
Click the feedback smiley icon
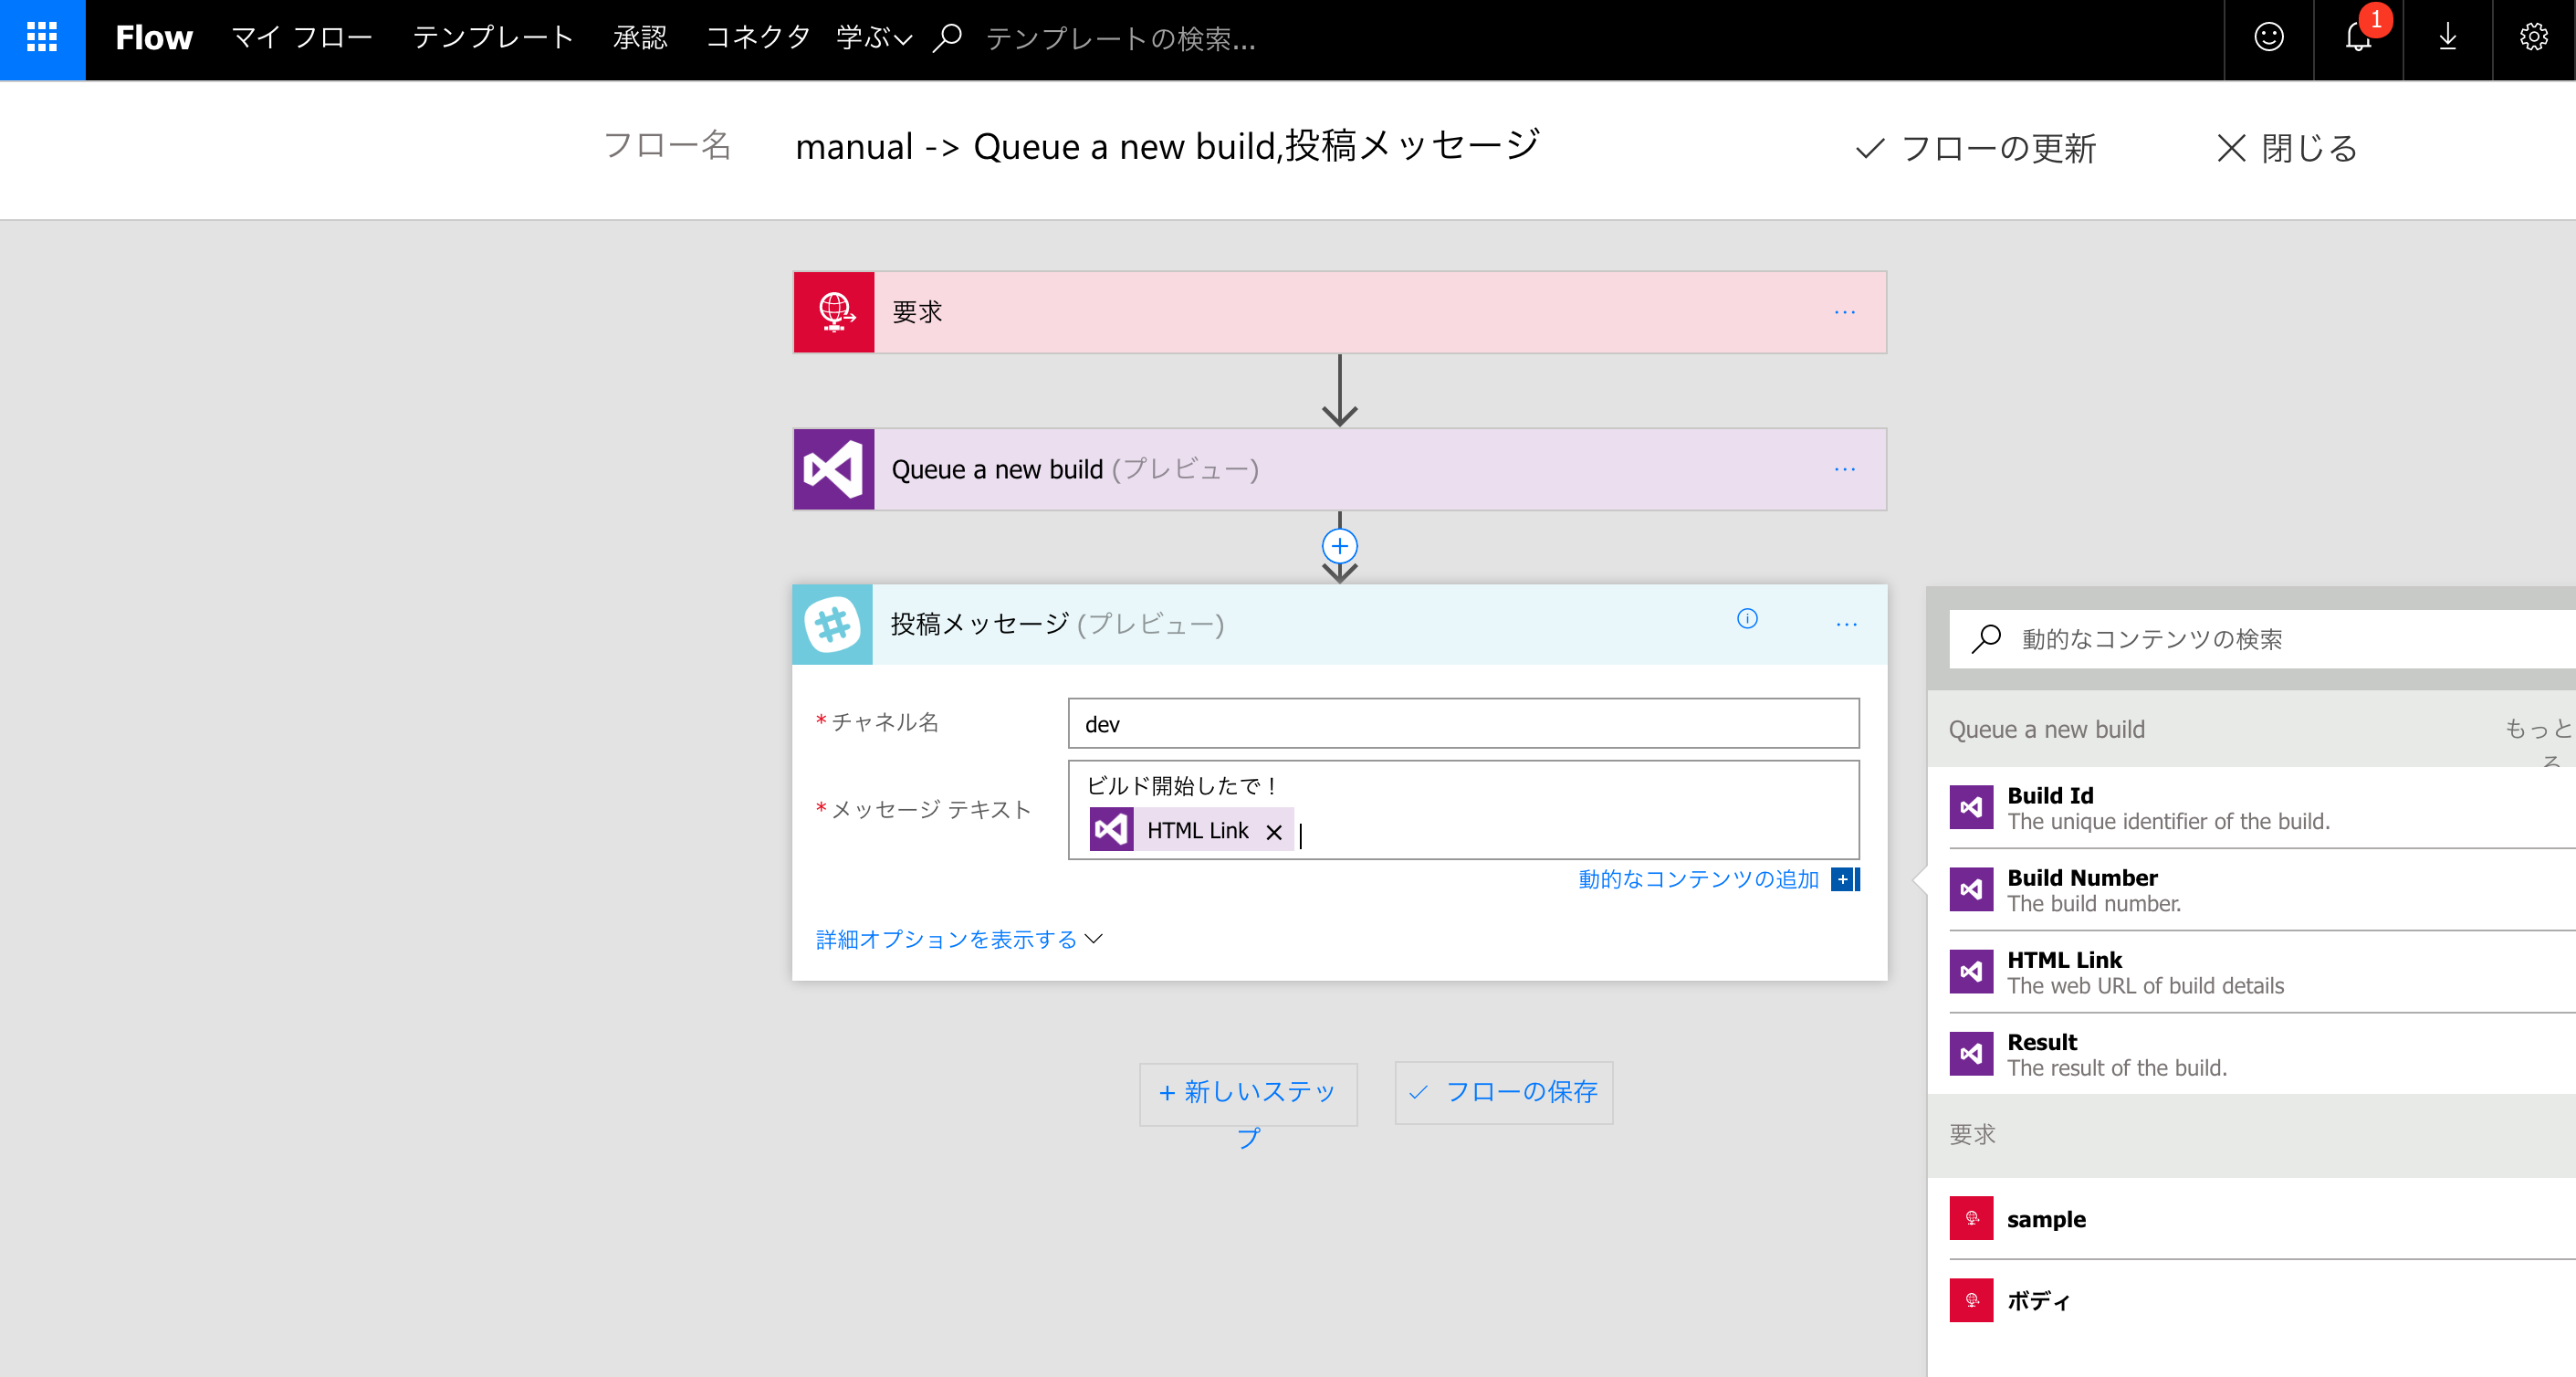(2268, 38)
